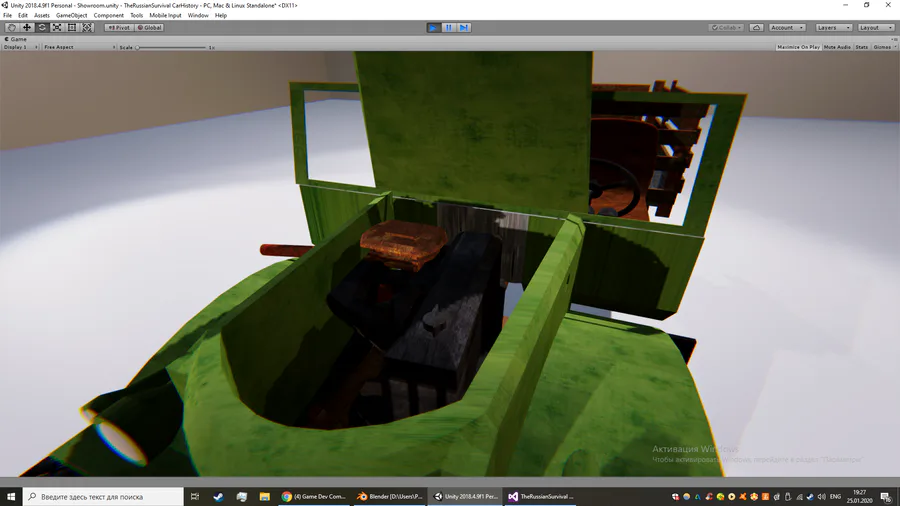
Task: Open the Windows notification center
Action: click(885, 497)
